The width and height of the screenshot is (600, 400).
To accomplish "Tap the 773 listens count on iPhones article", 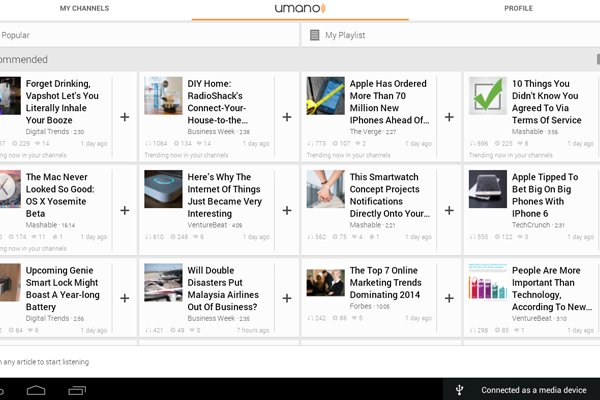I will 317,144.
